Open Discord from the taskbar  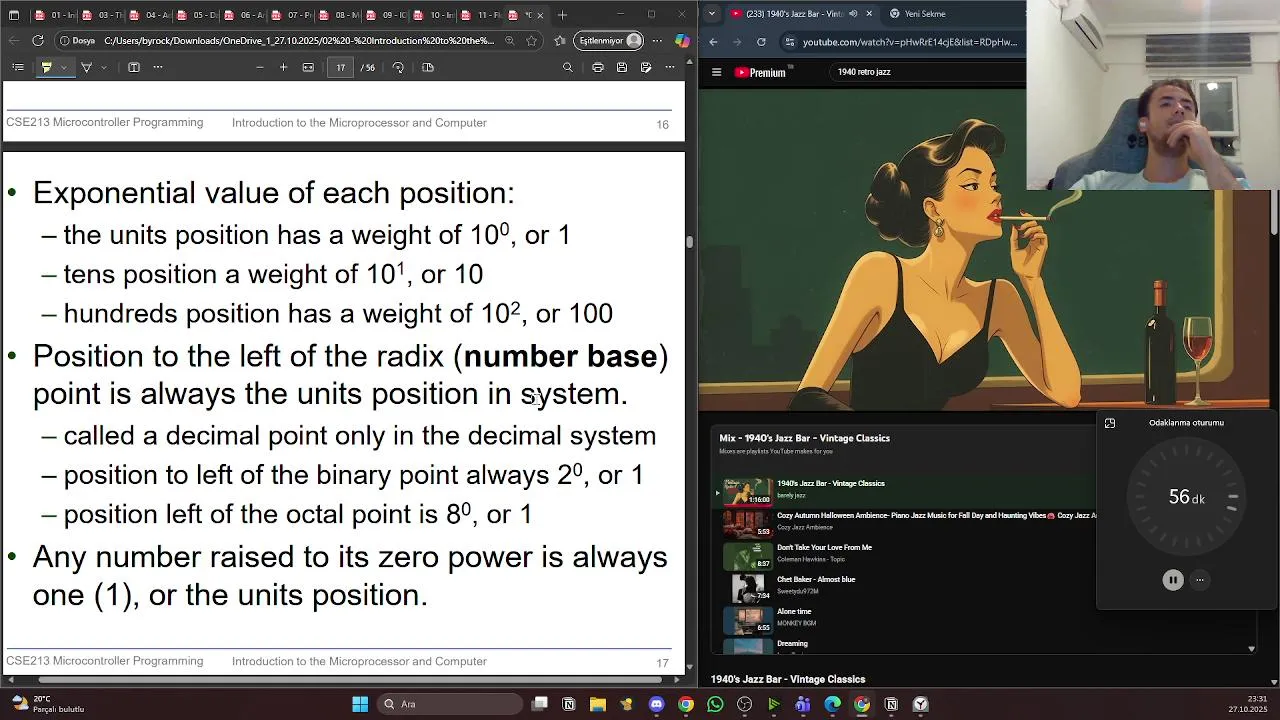point(656,704)
